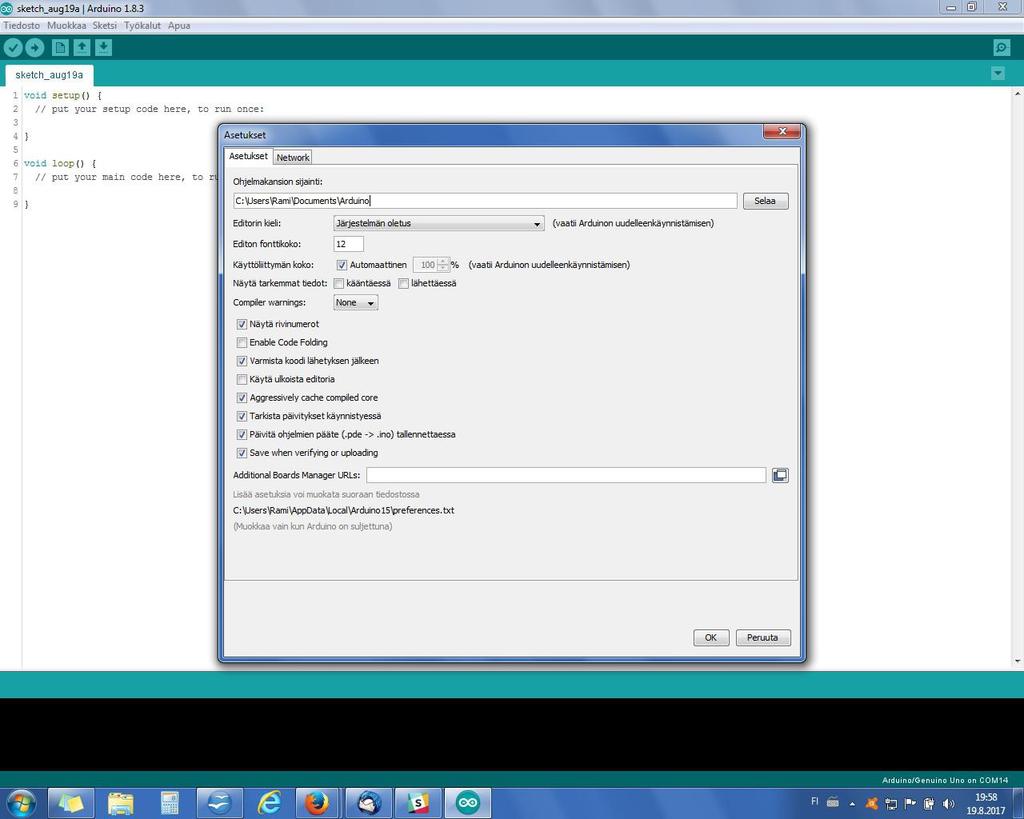The width and height of the screenshot is (1024, 819).
Task: Create a new sketch with the New icon
Action: [59, 48]
